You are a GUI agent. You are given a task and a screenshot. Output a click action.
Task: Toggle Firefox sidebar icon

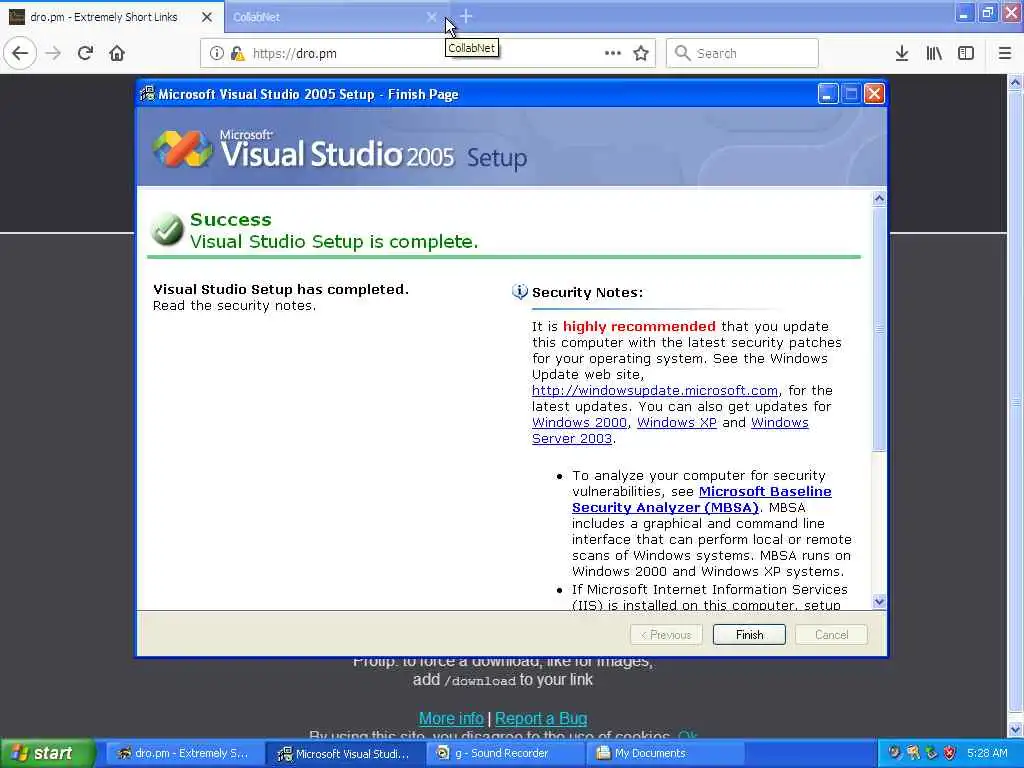(966, 53)
